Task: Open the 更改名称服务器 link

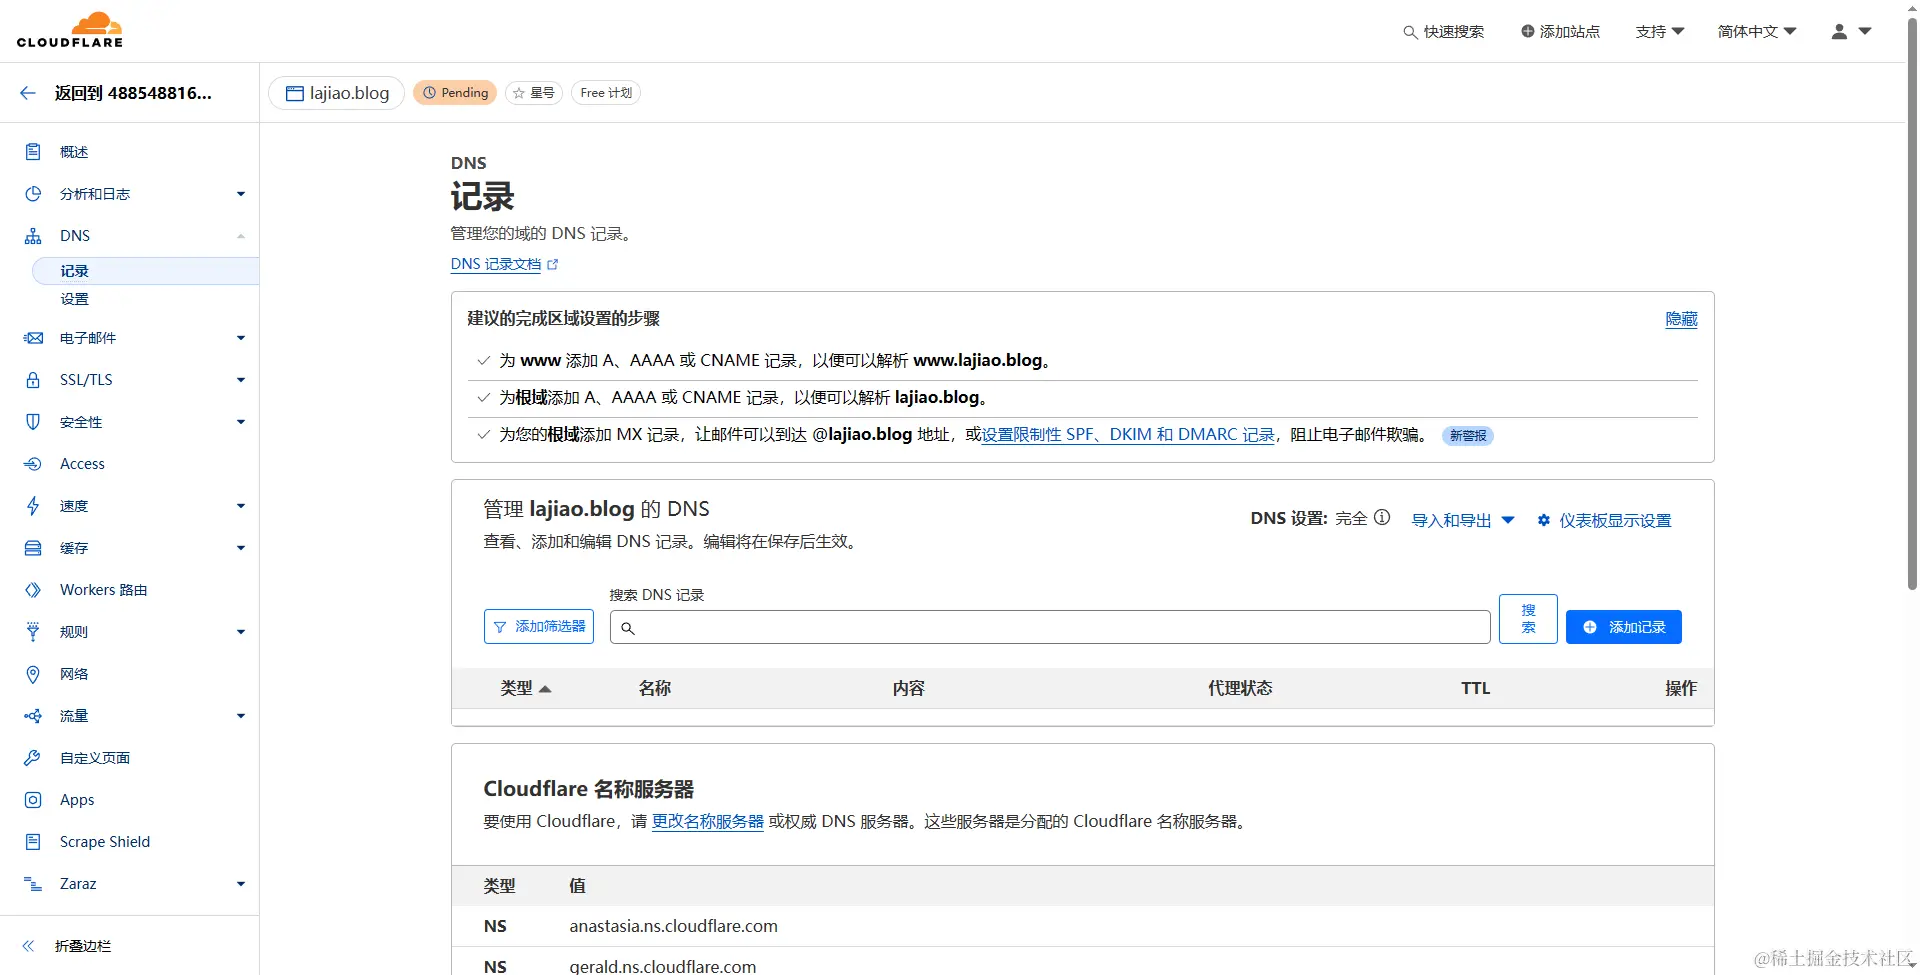Action: click(x=708, y=822)
